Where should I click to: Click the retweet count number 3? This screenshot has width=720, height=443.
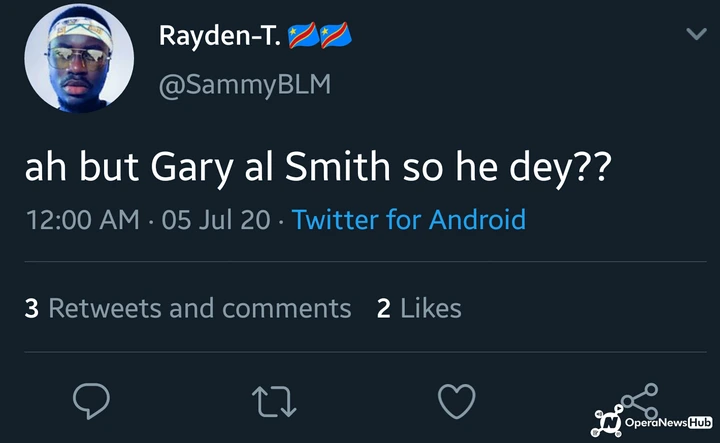[31, 308]
